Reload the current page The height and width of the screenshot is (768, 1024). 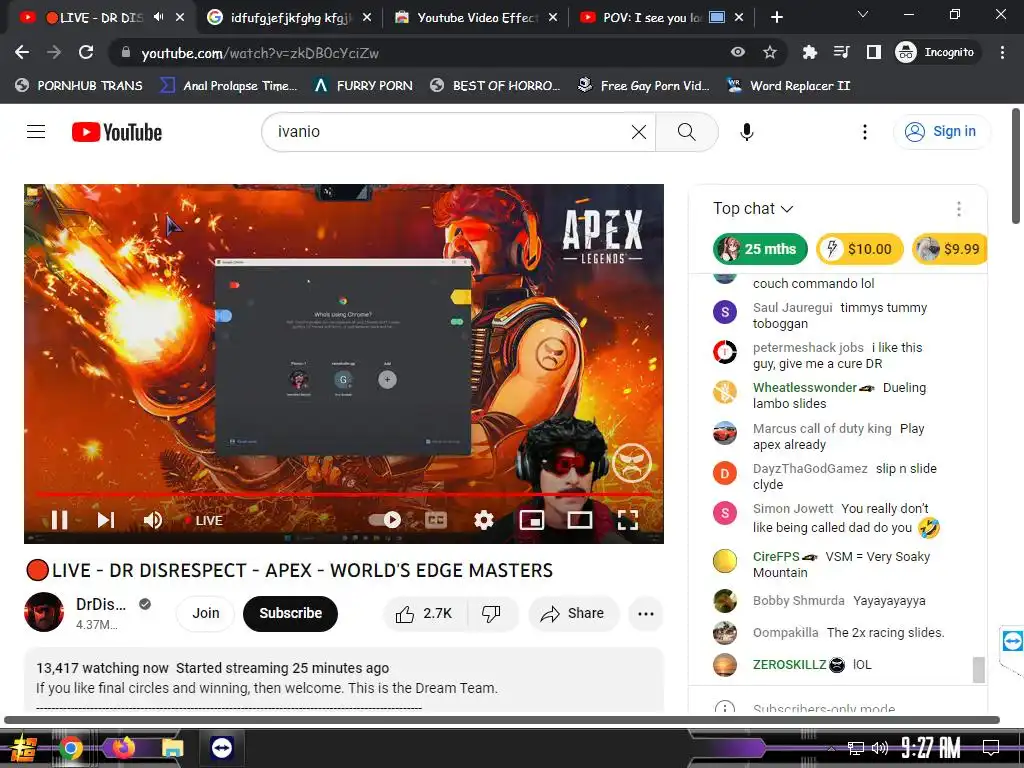pyautogui.click(x=86, y=52)
